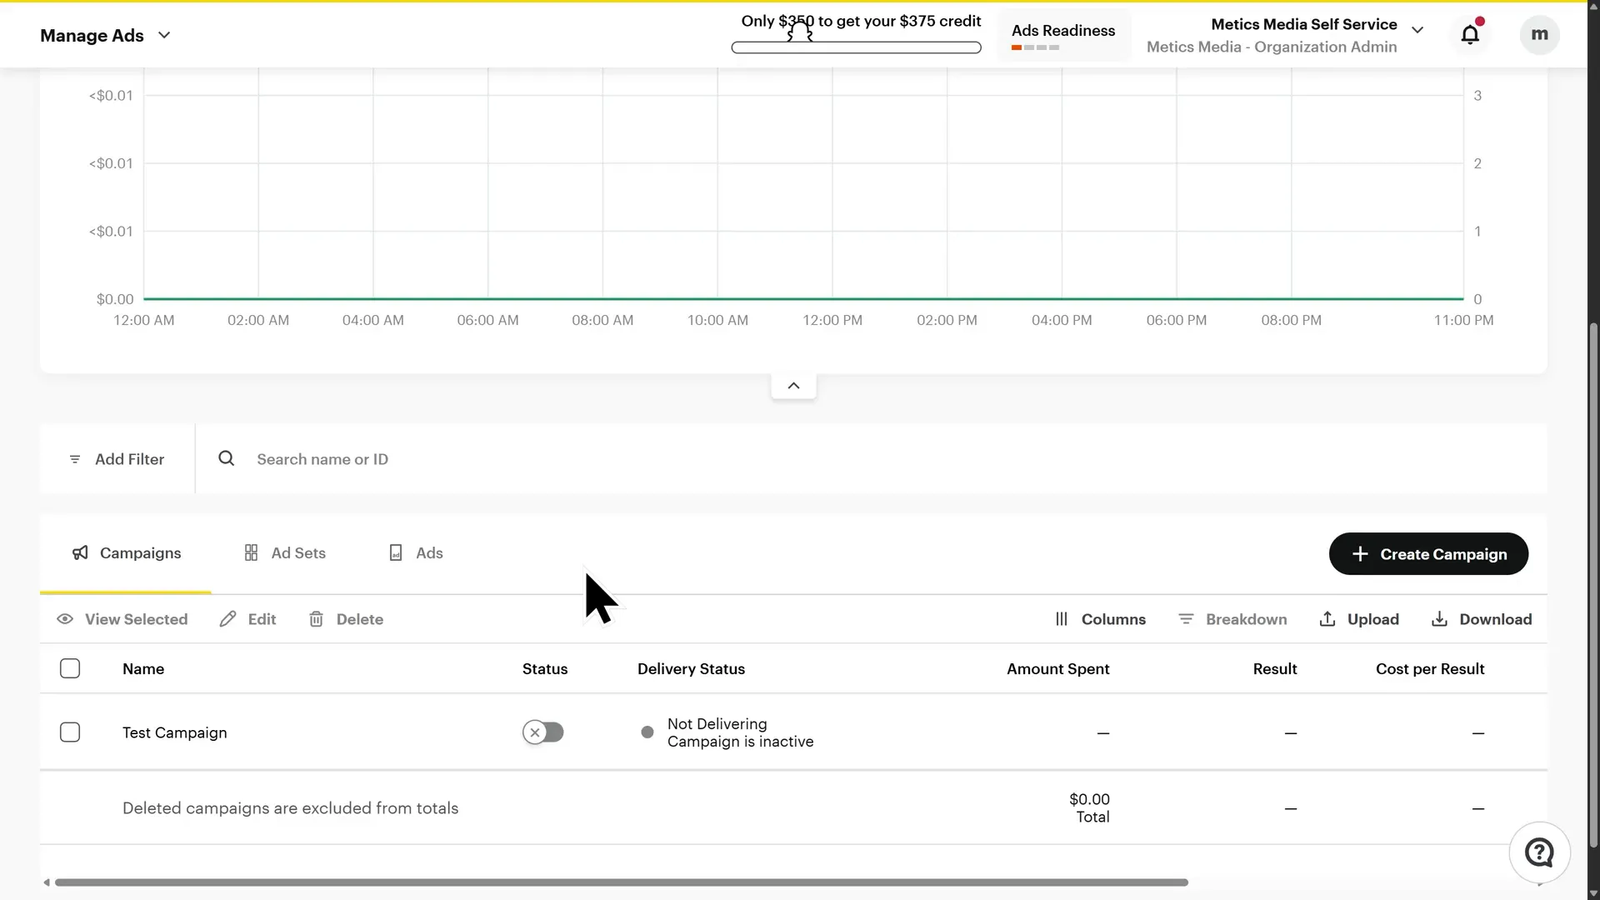Click the 'Metics Media - Organization Admin' text

1271,47
